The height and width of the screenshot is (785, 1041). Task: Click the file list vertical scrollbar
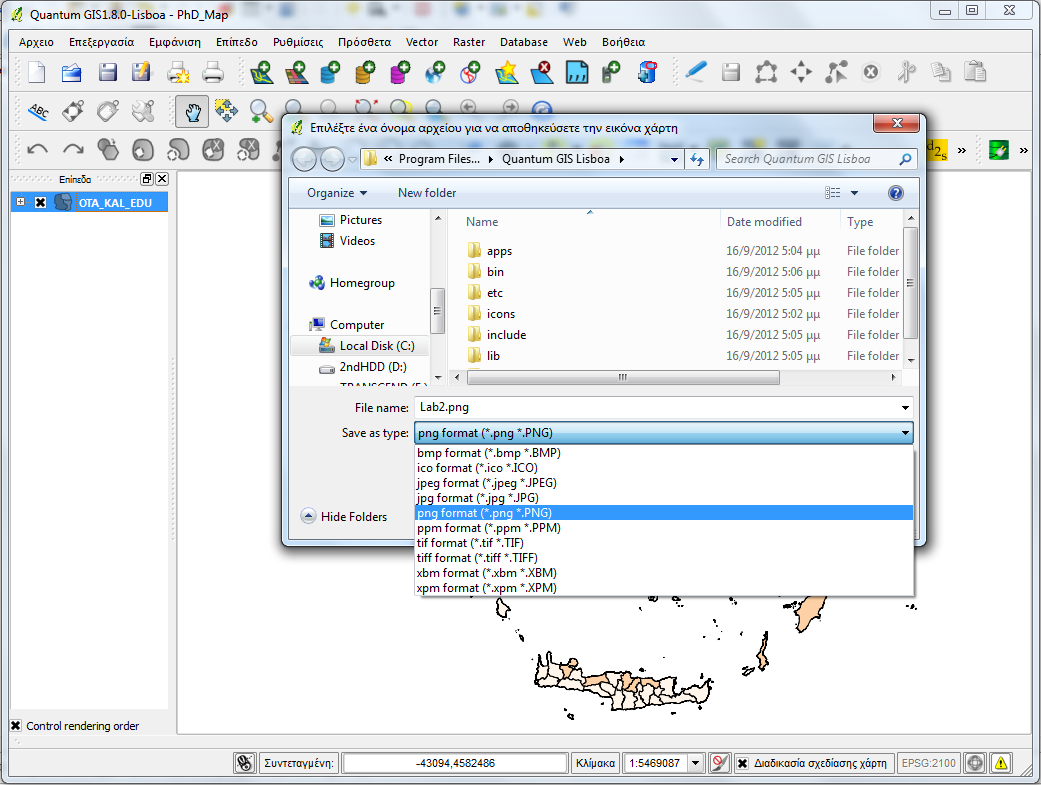(911, 283)
